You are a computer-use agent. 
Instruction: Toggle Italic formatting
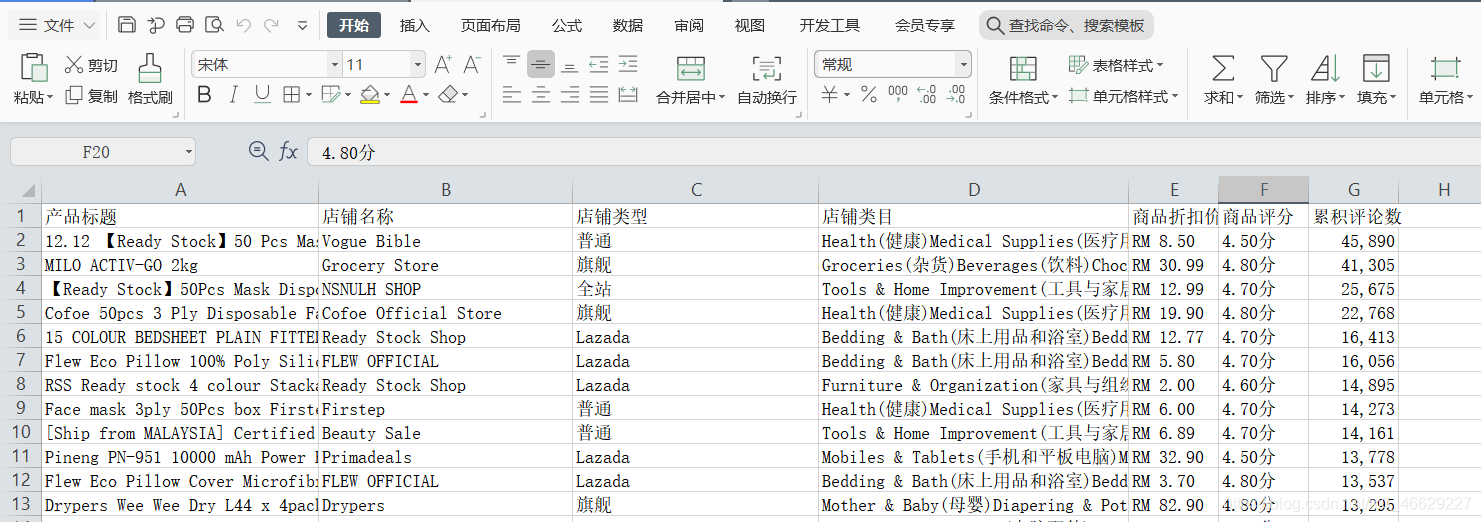point(234,95)
